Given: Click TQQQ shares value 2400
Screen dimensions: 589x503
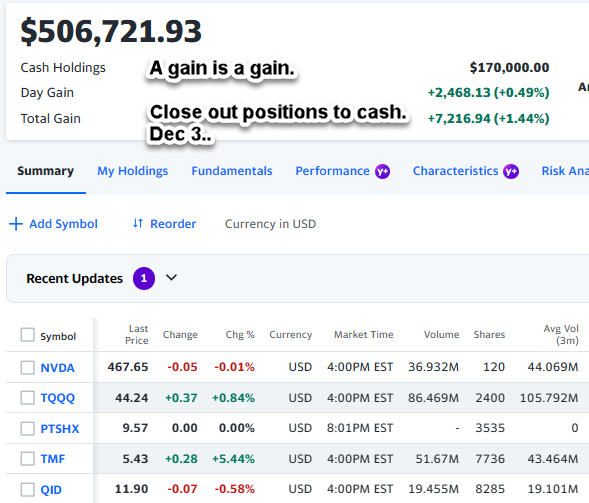Looking at the screenshot, I should [490, 398].
